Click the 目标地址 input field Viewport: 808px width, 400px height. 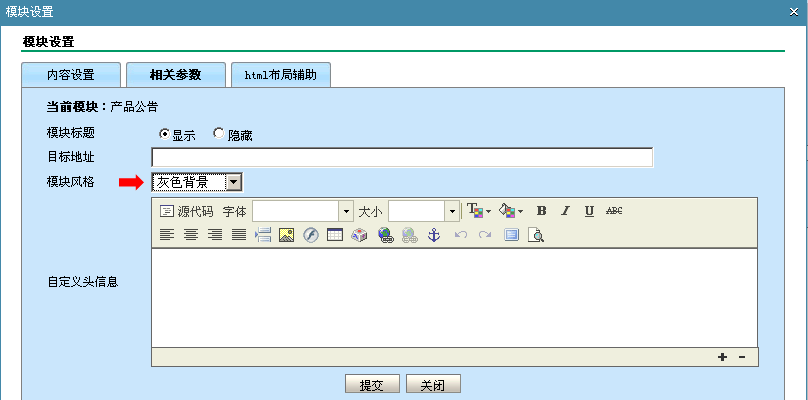402,157
